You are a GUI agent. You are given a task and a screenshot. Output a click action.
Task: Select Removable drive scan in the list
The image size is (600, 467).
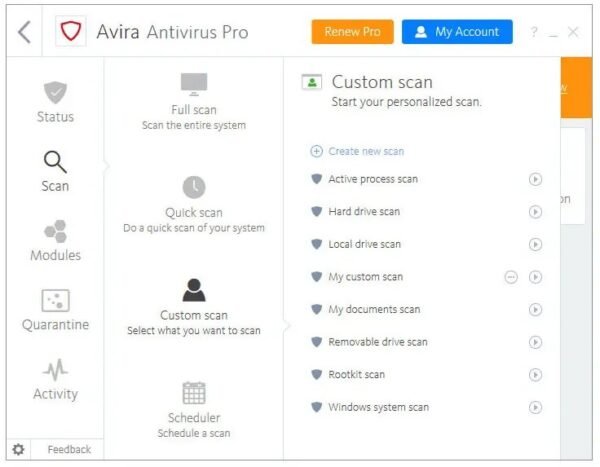tap(377, 342)
